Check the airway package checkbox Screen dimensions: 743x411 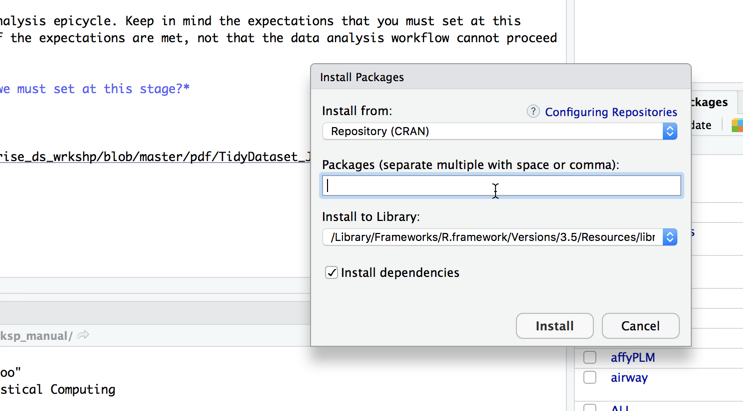tap(590, 378)
